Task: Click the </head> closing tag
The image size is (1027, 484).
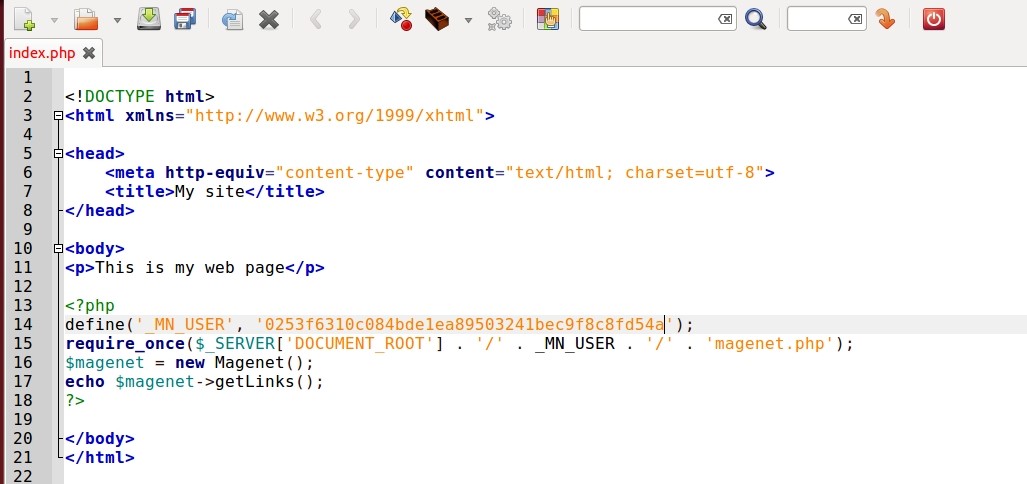Action: pos(100,211)
